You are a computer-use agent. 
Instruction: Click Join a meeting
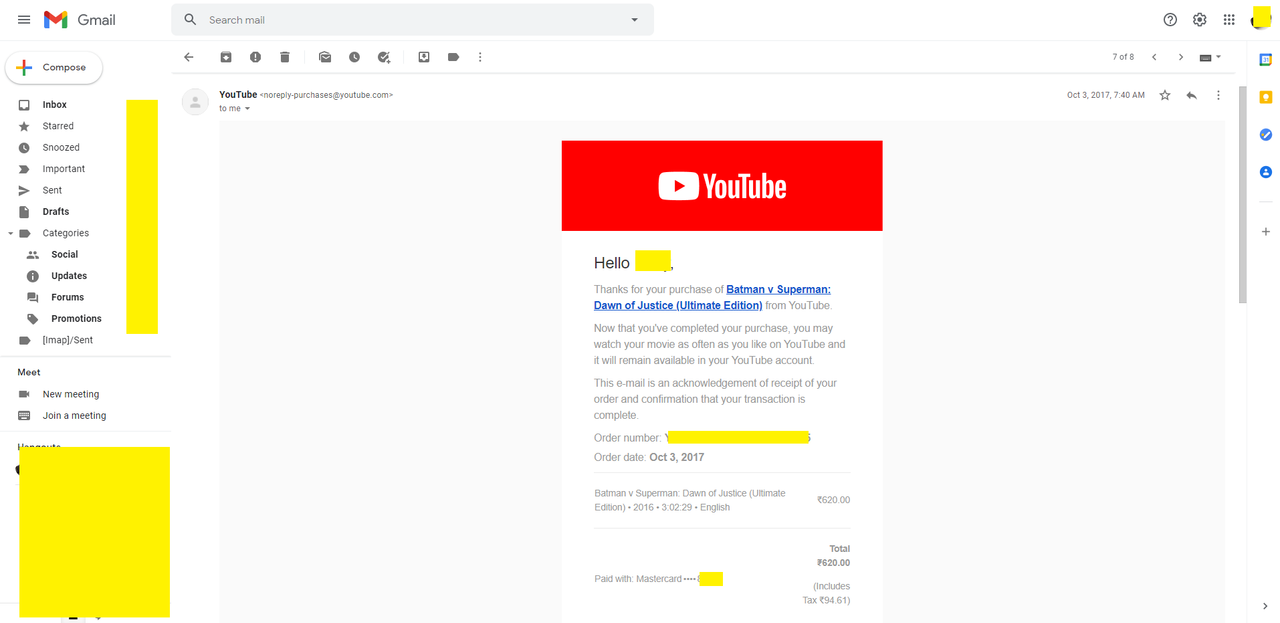click(x=74, y=415)
